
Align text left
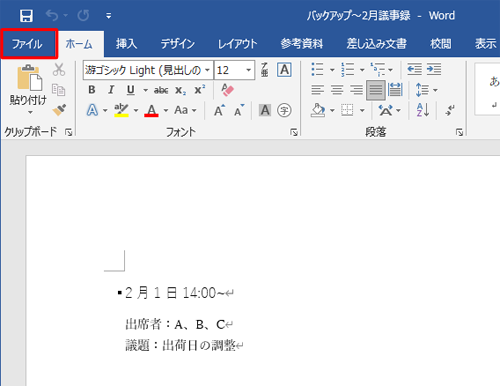(317, 90)
